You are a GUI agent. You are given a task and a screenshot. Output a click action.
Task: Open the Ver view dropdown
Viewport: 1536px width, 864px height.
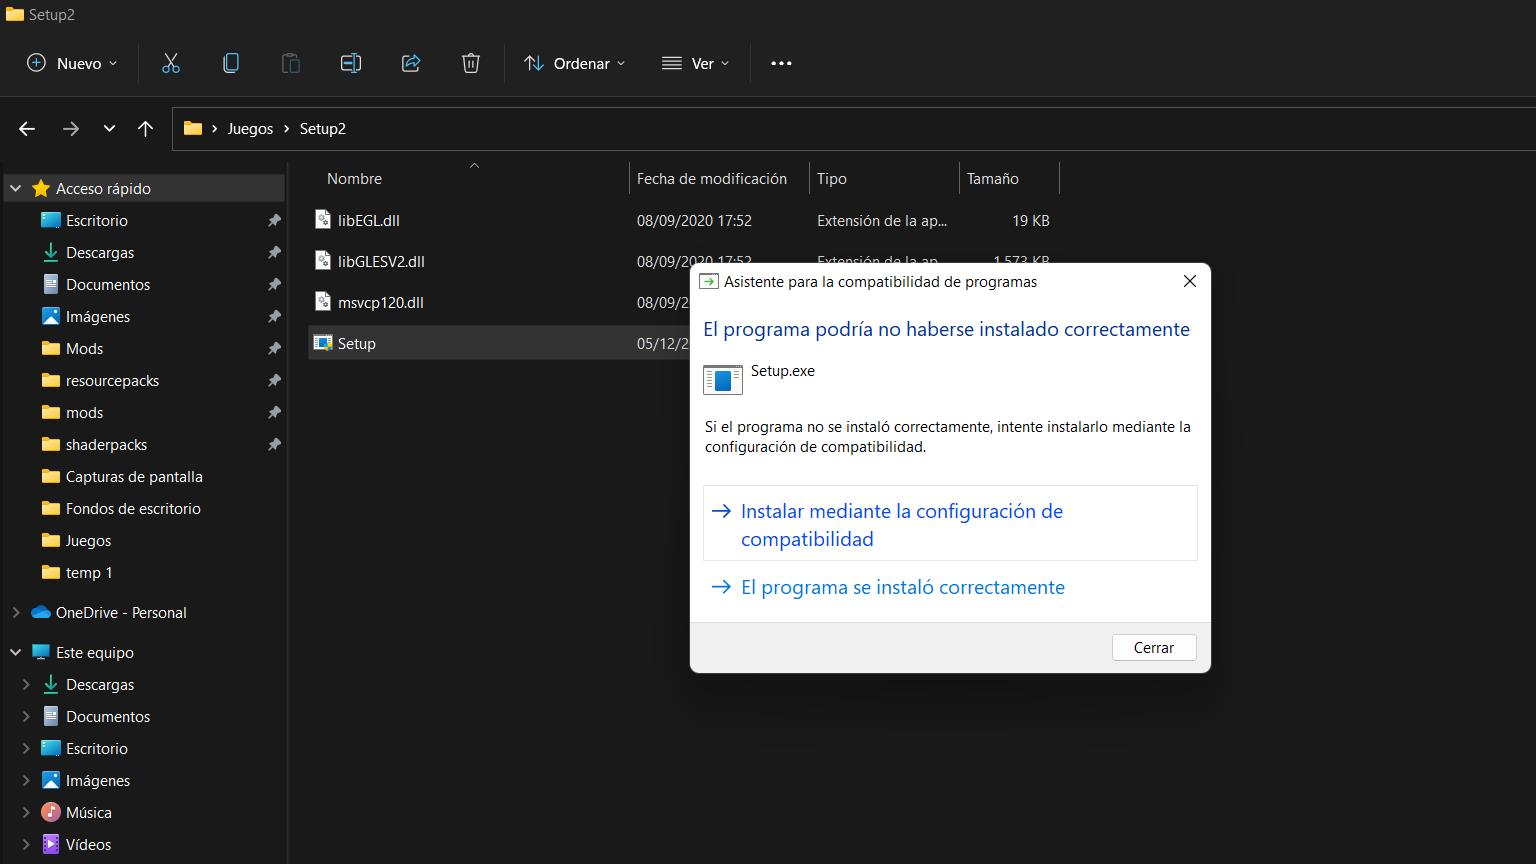click(x=696, y=63)
